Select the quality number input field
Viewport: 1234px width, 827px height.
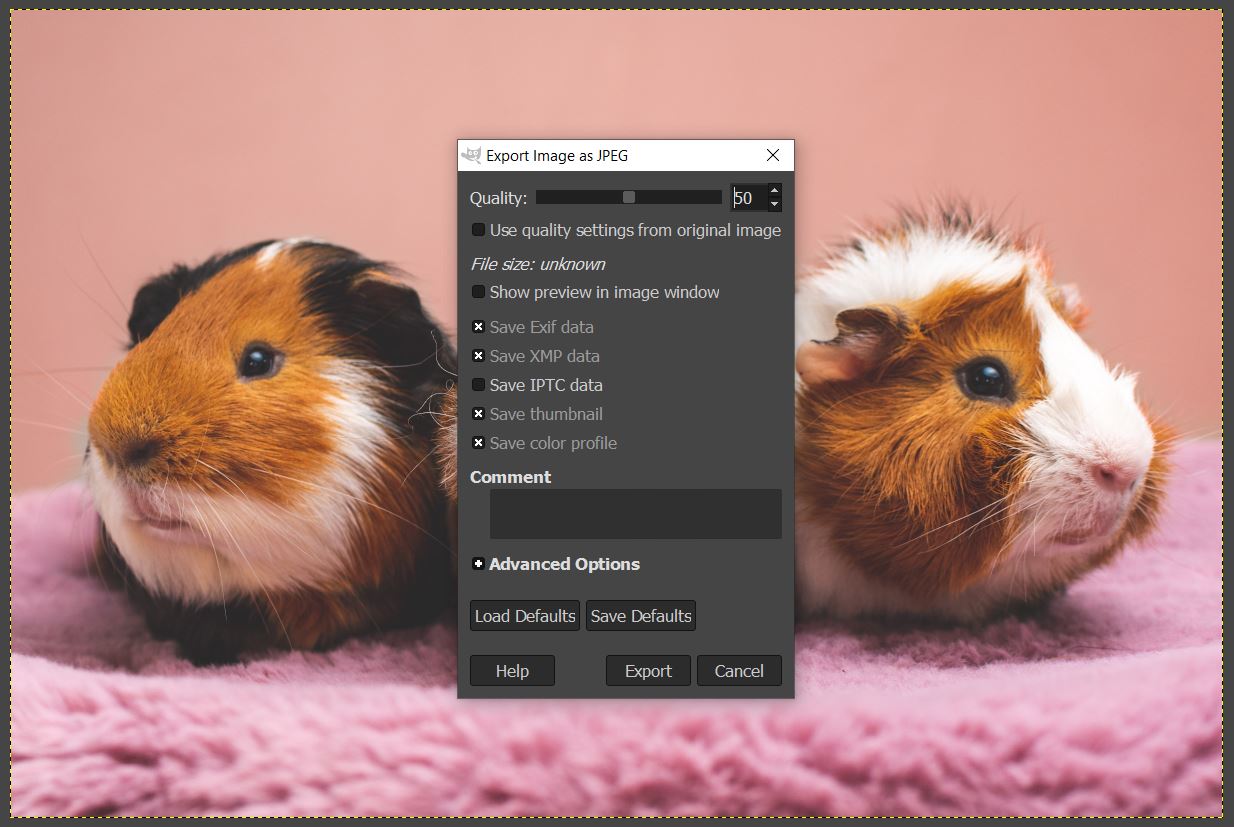750,197
